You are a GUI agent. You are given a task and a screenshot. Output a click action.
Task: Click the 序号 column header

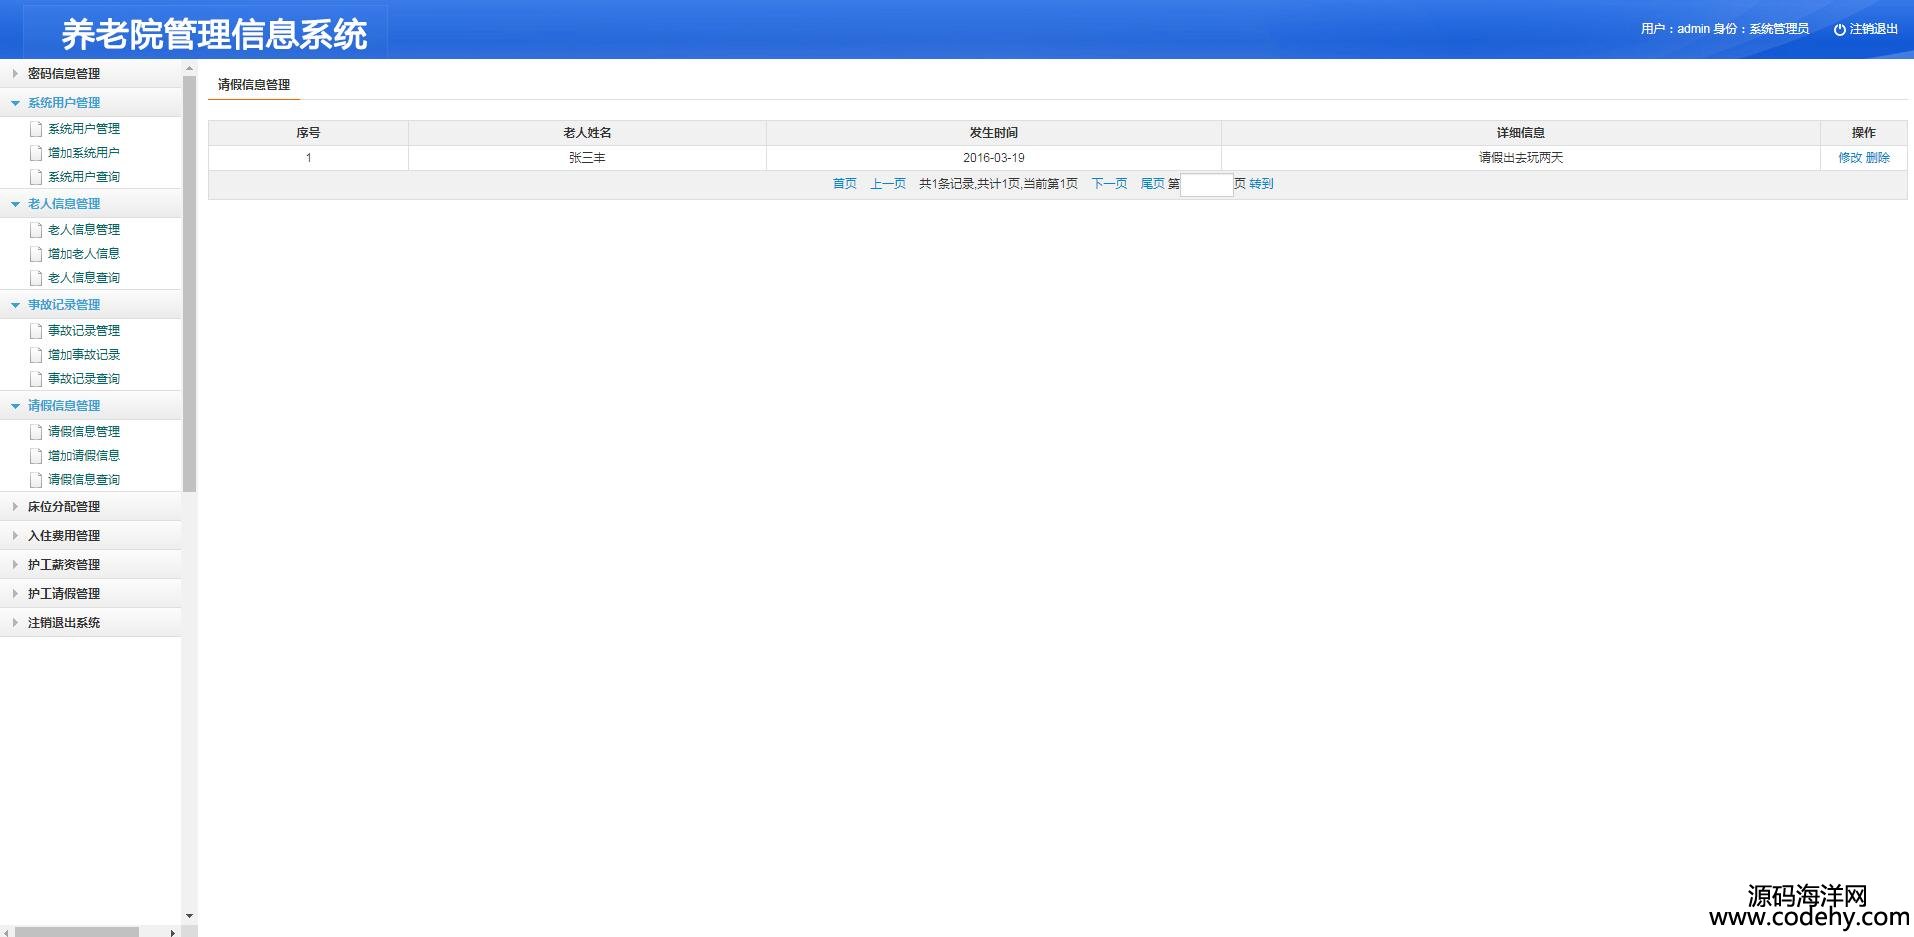[308, 133]
